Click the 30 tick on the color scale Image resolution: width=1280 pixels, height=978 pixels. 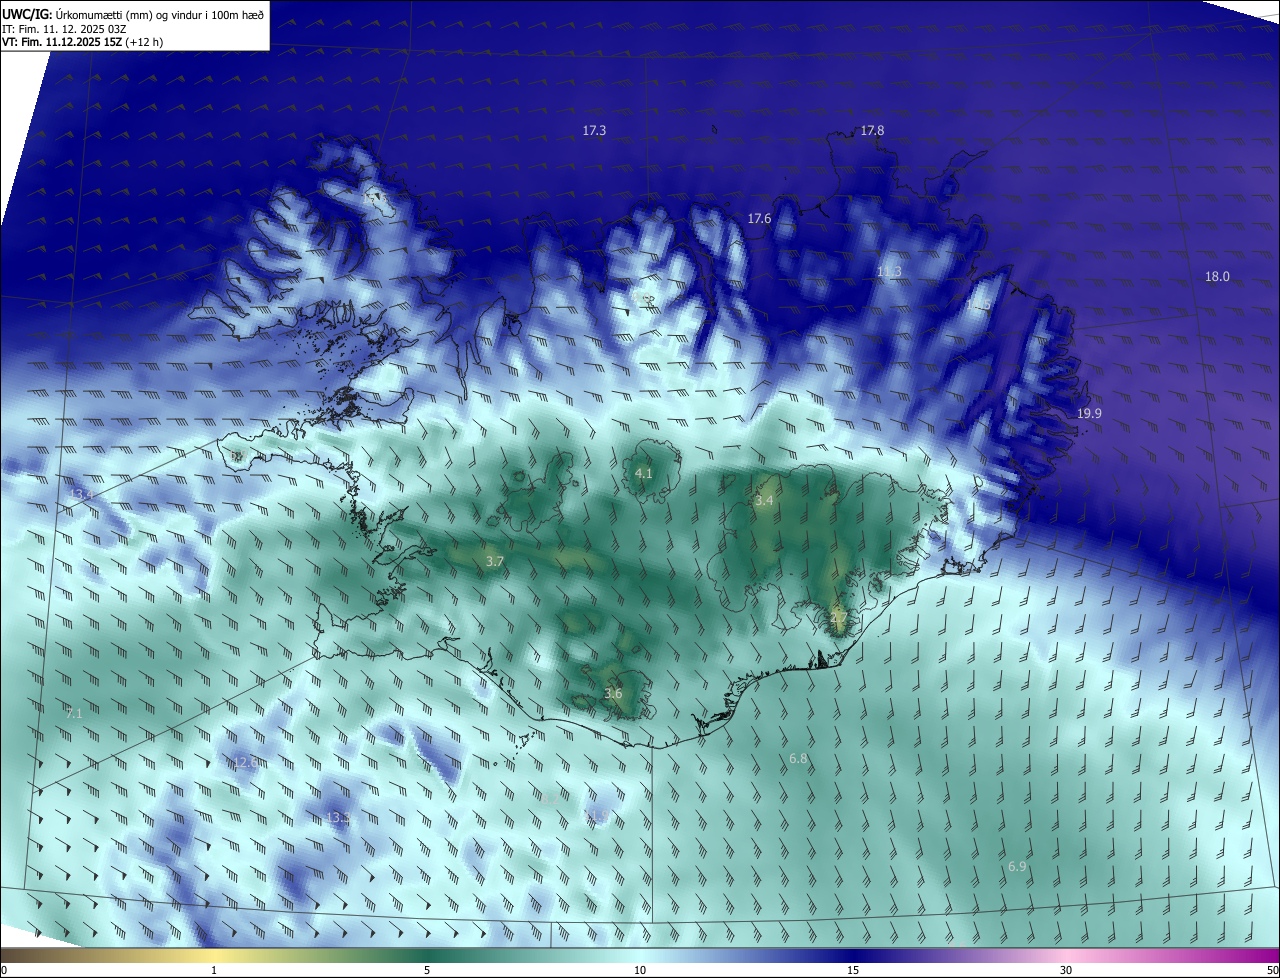(1066, 970)
